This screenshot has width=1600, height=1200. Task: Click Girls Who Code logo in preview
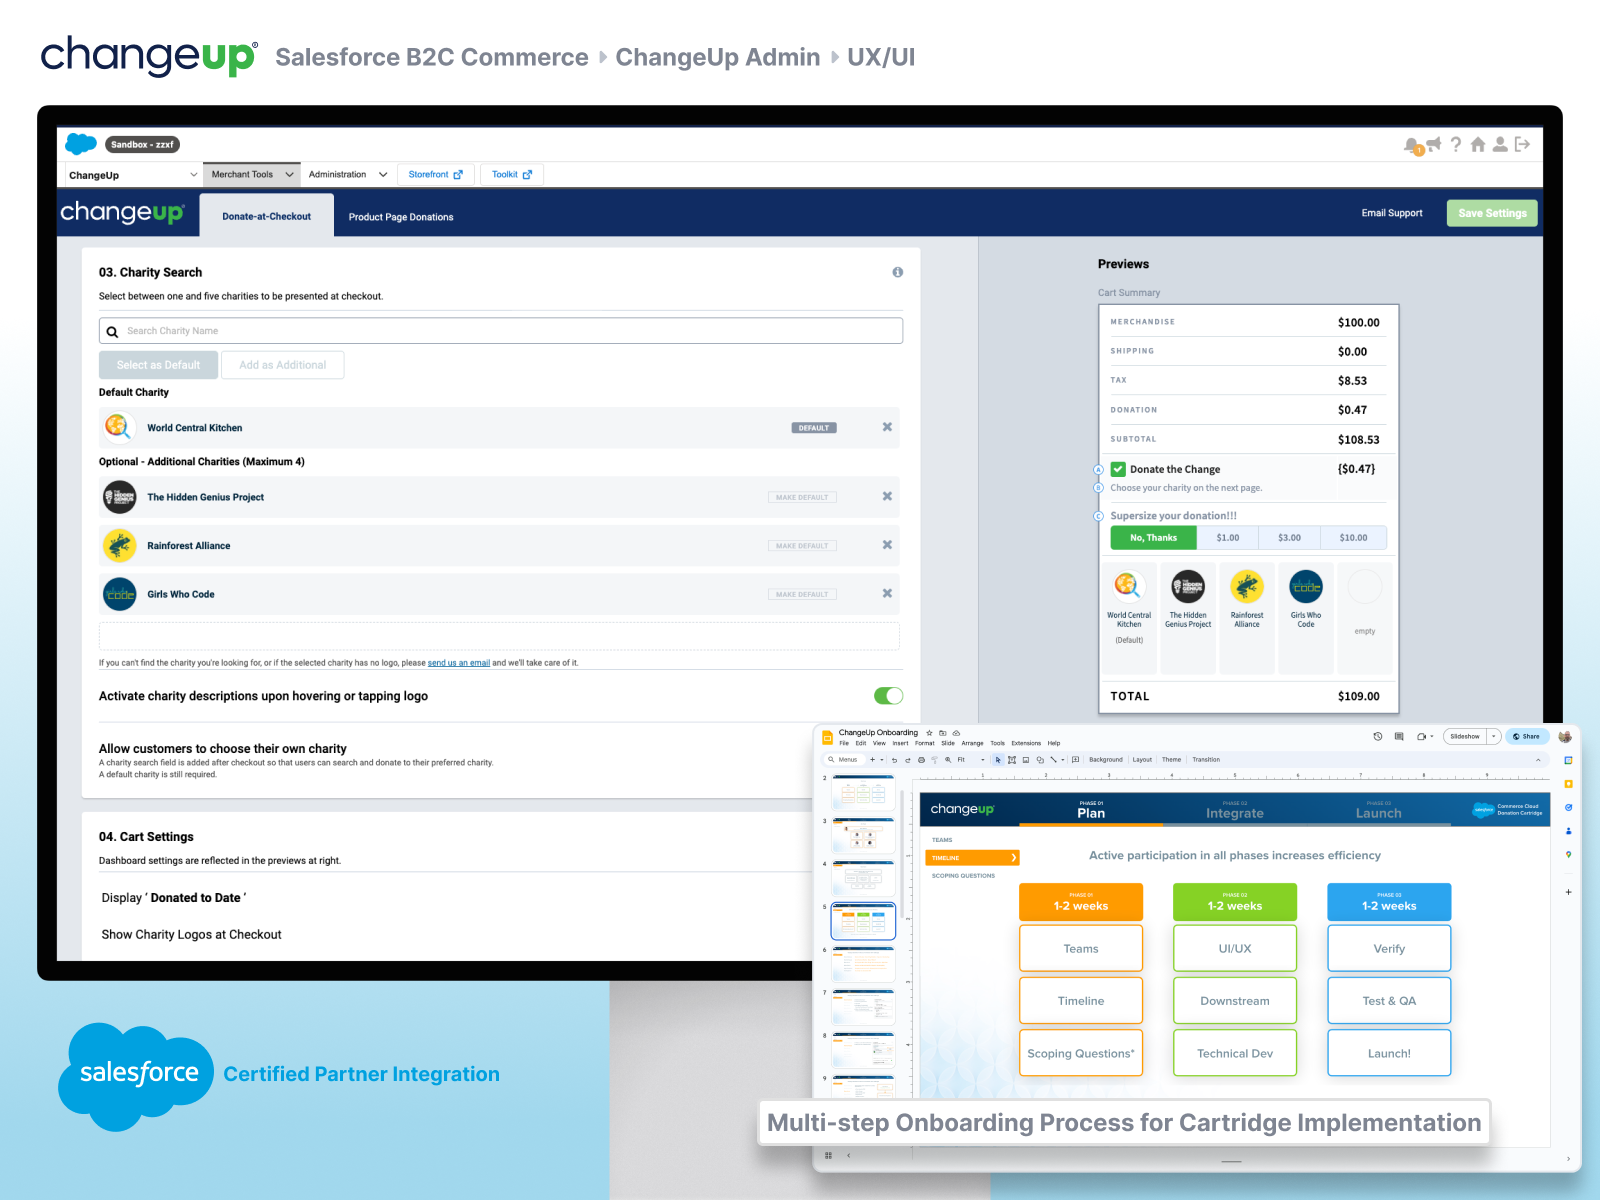point(1306,586)
